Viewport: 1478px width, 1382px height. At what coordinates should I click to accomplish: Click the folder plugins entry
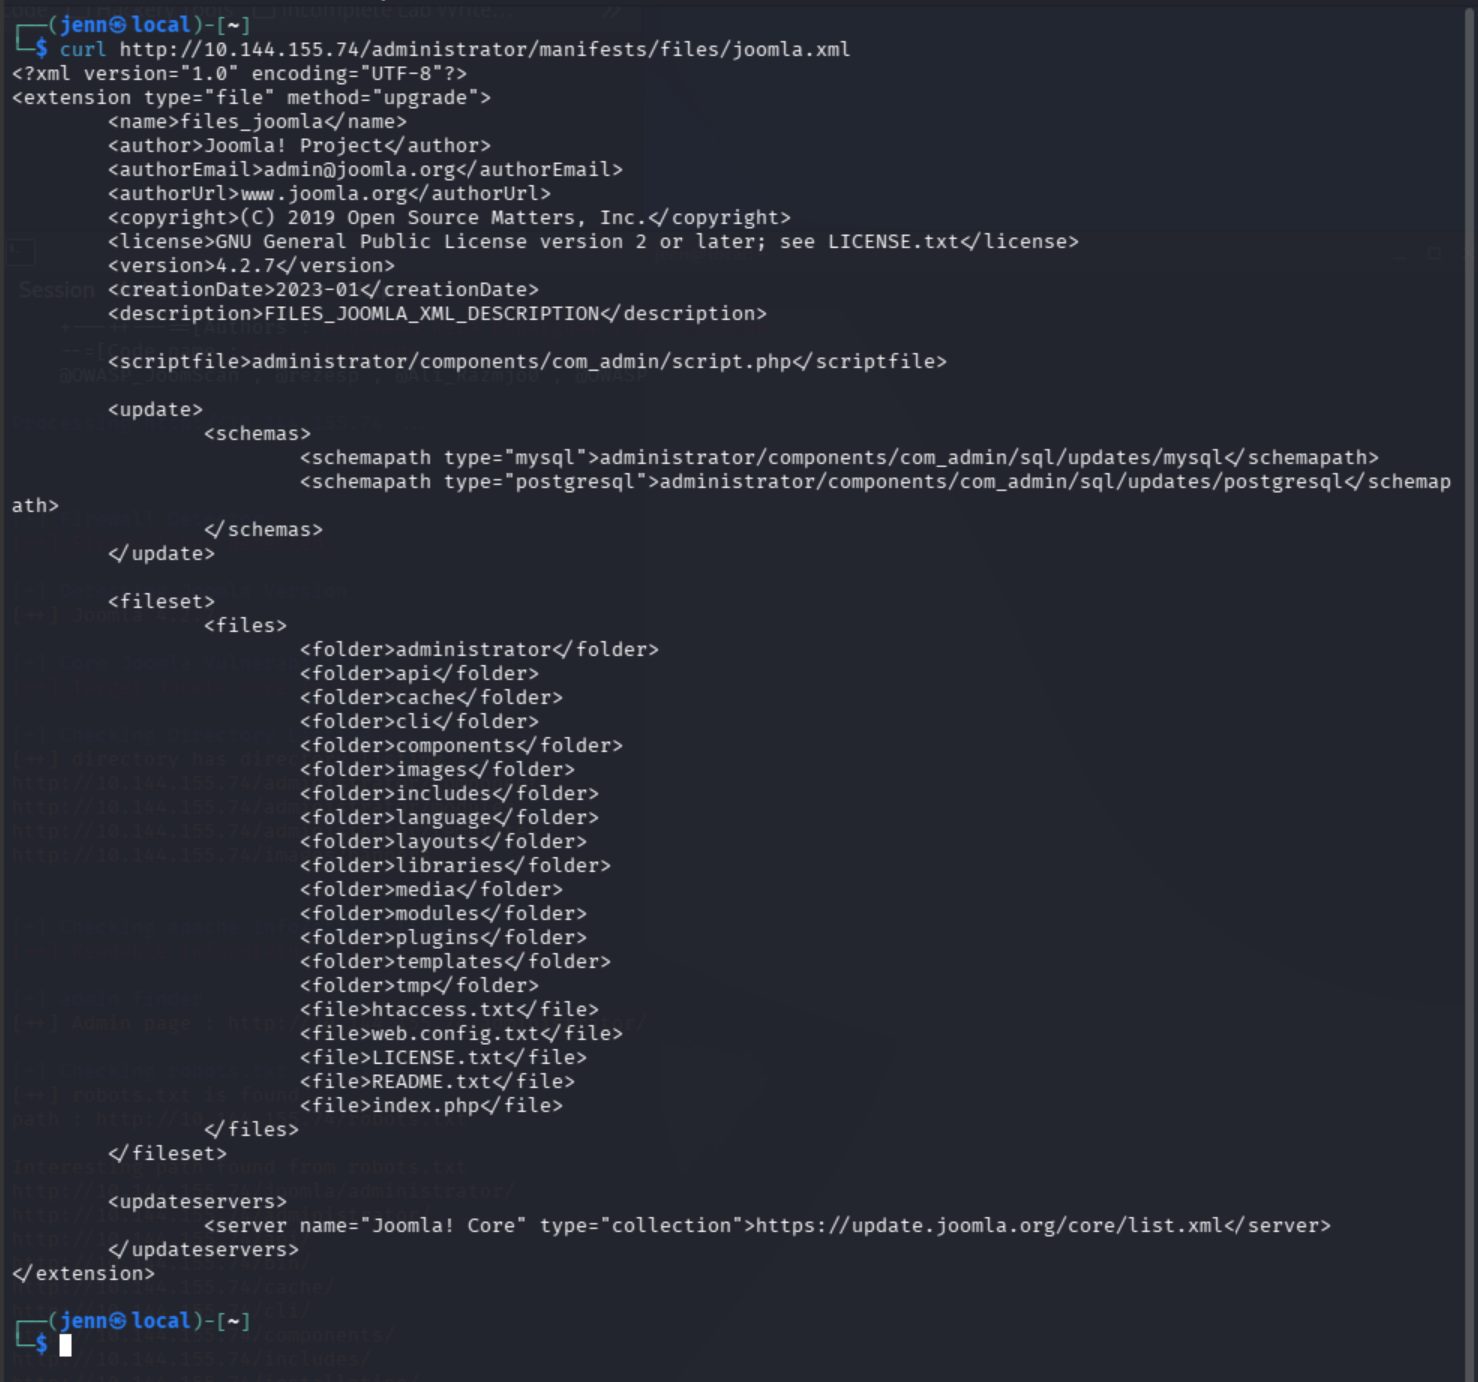(x=443, y=937)
